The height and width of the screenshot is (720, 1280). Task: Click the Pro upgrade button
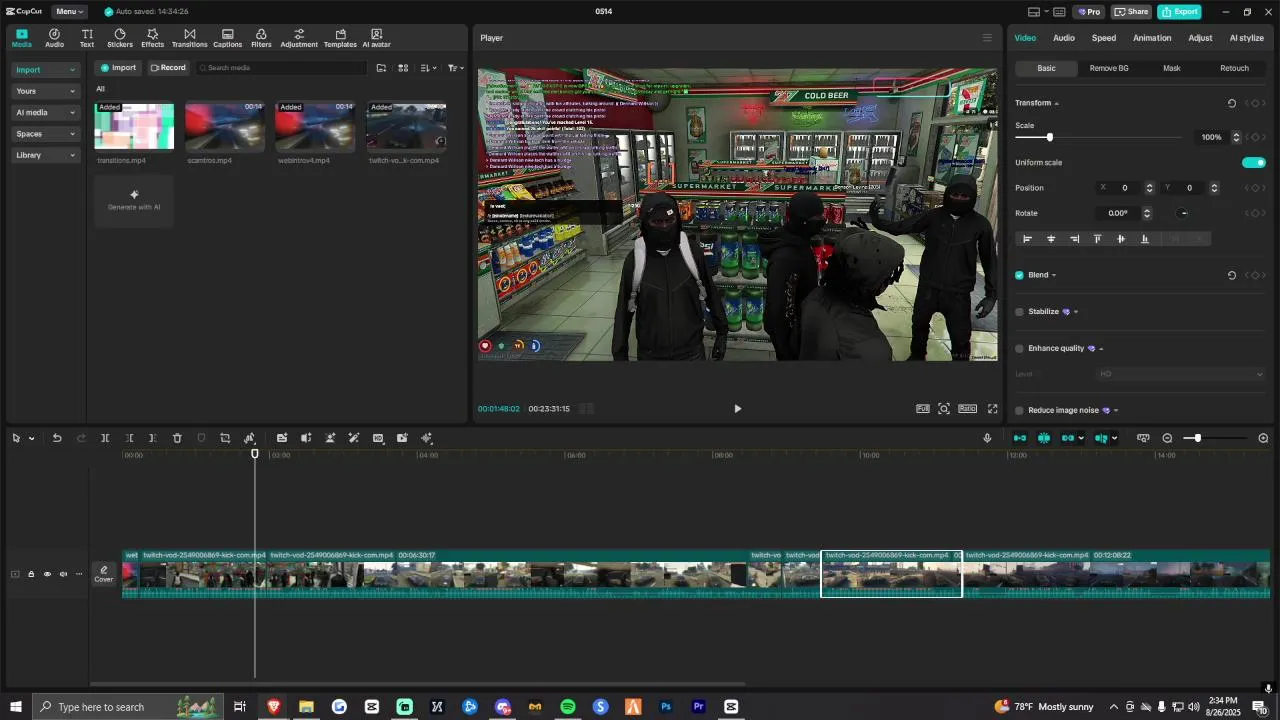point(1088,12)
